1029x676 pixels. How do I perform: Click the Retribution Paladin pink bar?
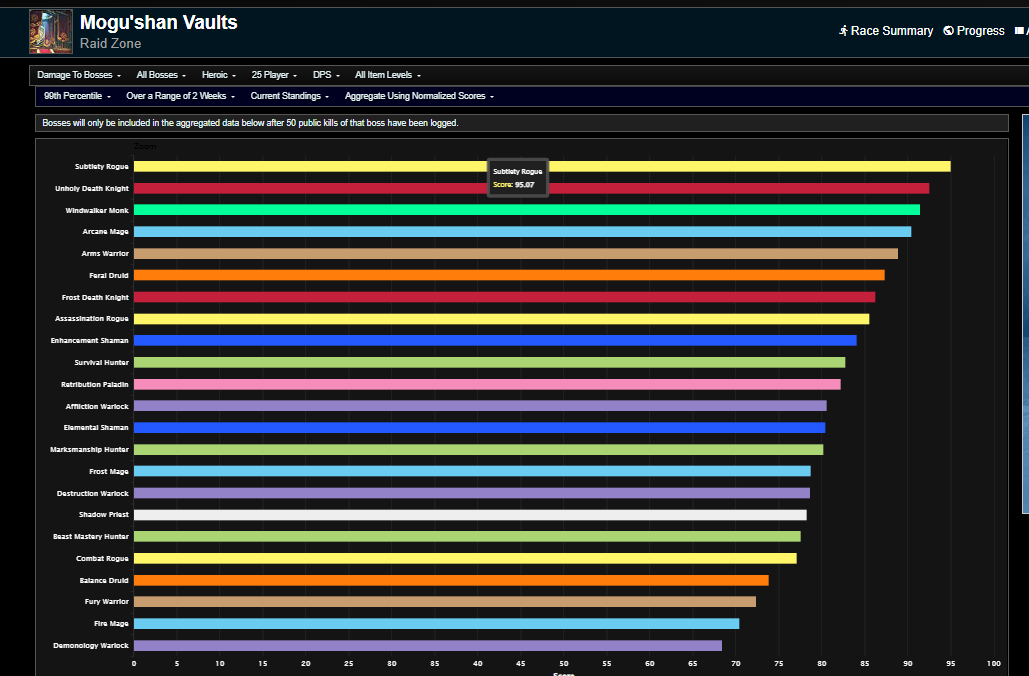487,384
